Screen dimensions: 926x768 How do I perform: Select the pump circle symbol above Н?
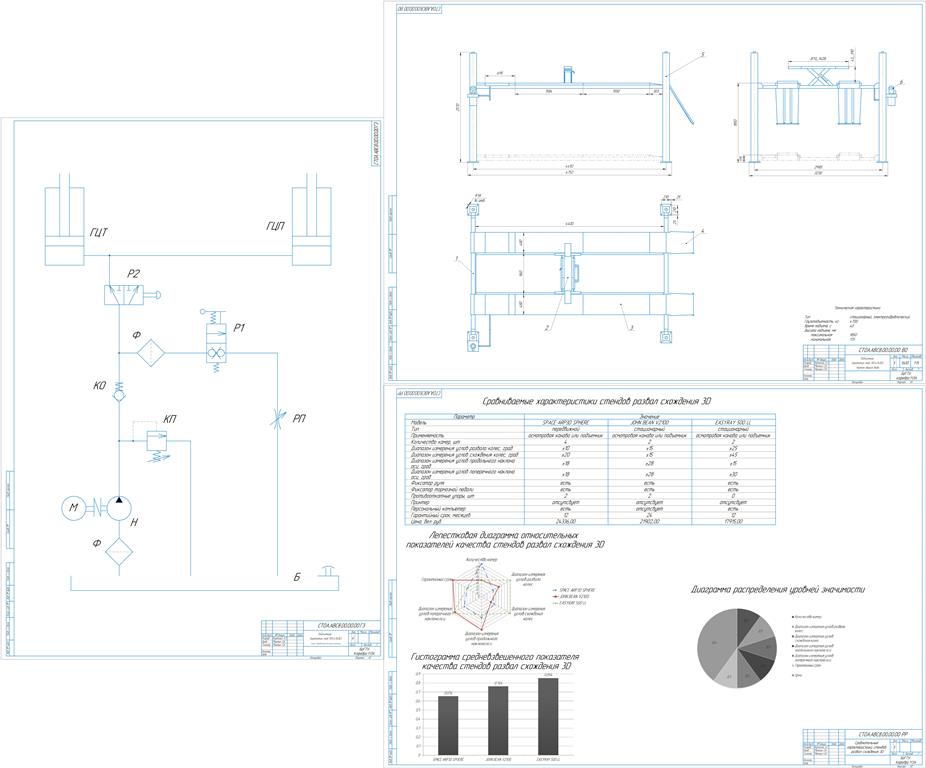point(119,508)
